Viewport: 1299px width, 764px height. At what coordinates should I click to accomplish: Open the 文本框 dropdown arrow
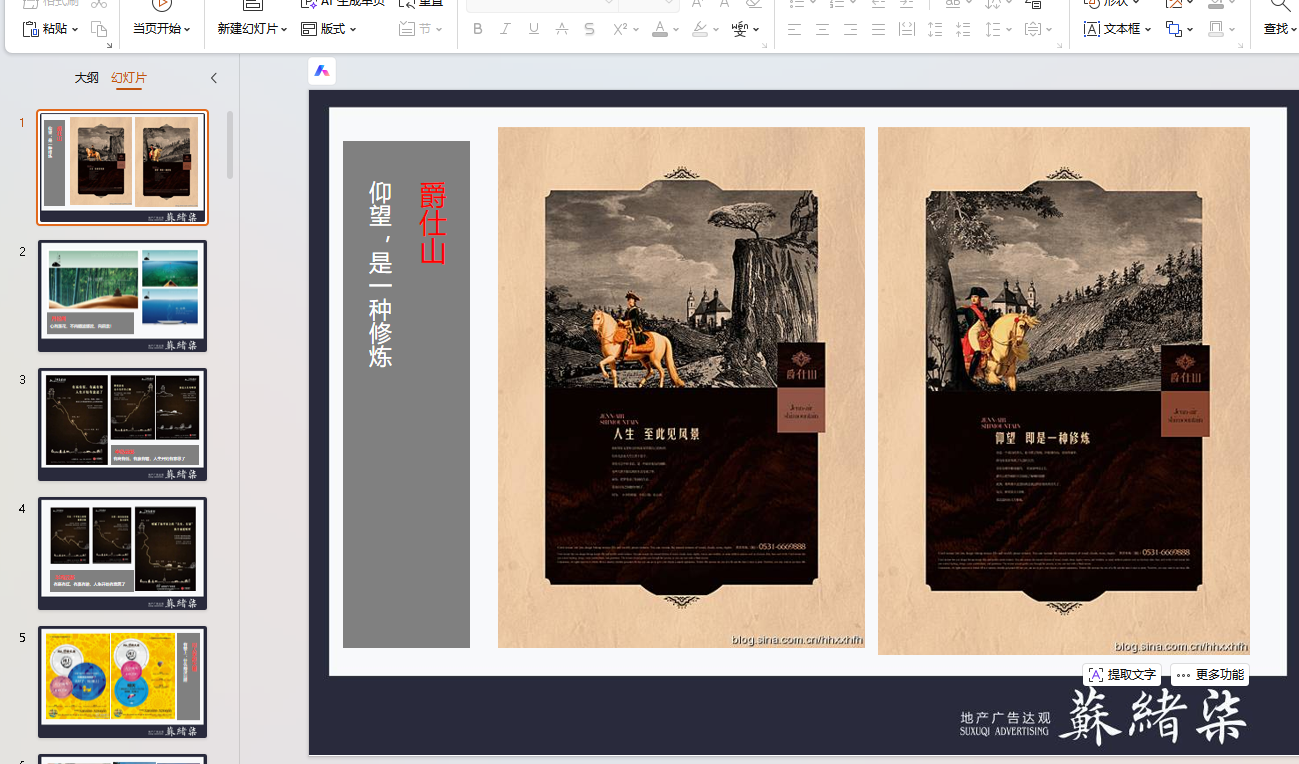coord(1148,30)
